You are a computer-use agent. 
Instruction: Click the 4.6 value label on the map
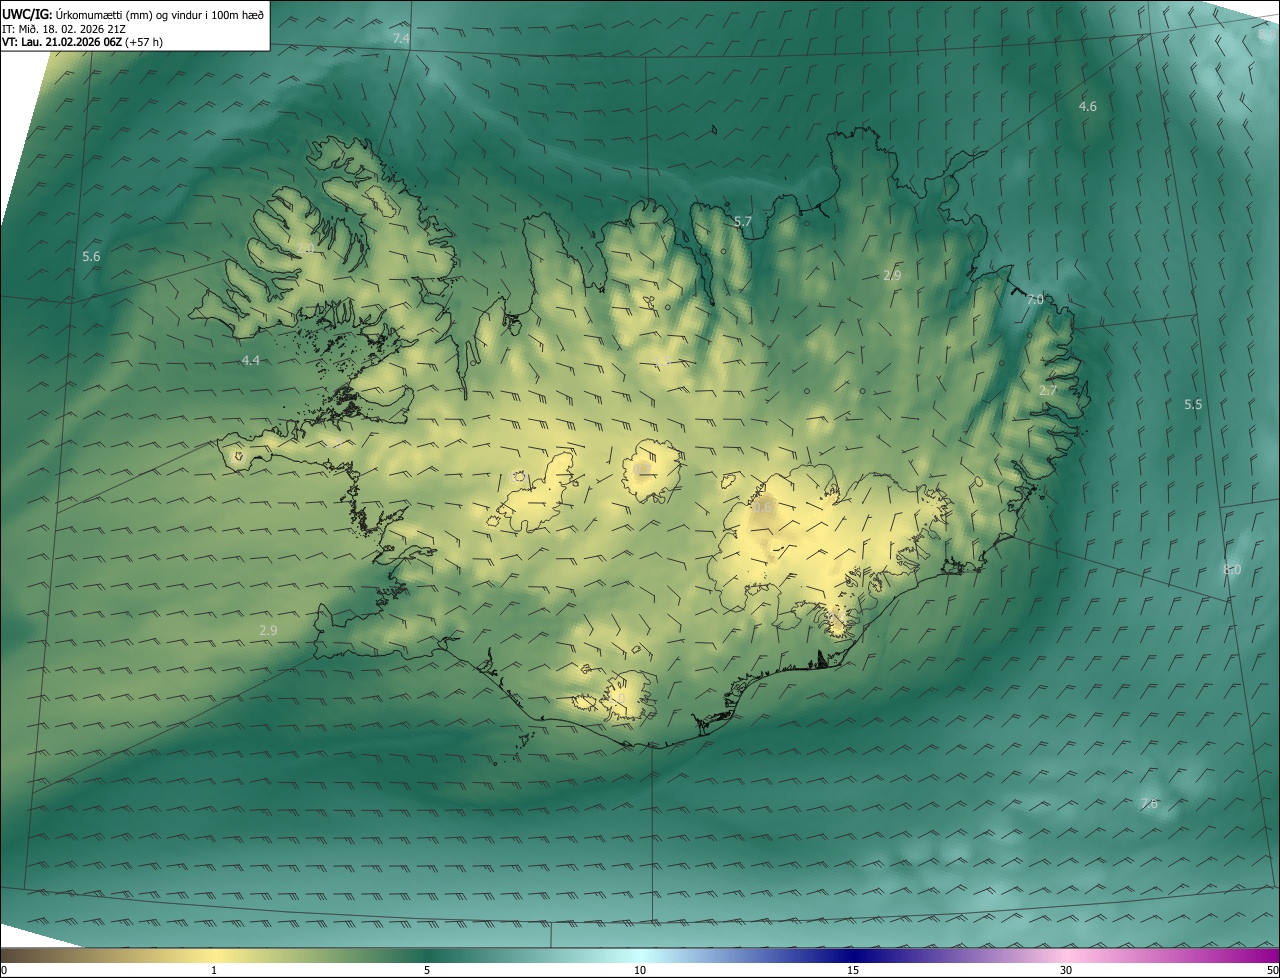coord(1088,106)
